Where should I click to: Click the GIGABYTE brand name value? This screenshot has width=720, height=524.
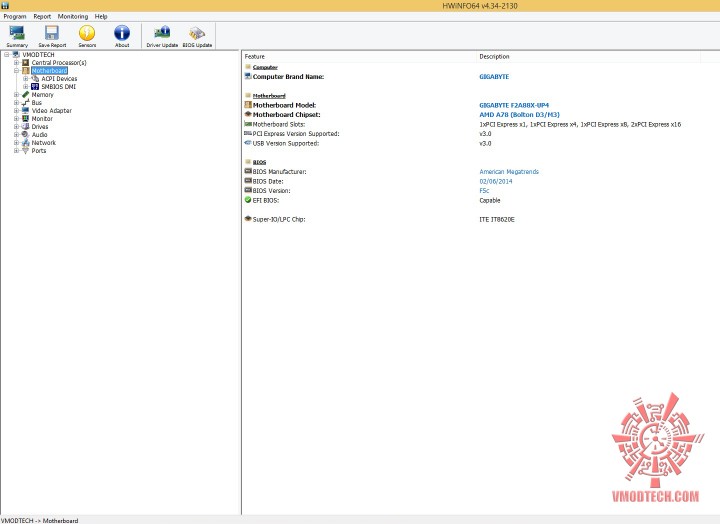pos(494,77)
